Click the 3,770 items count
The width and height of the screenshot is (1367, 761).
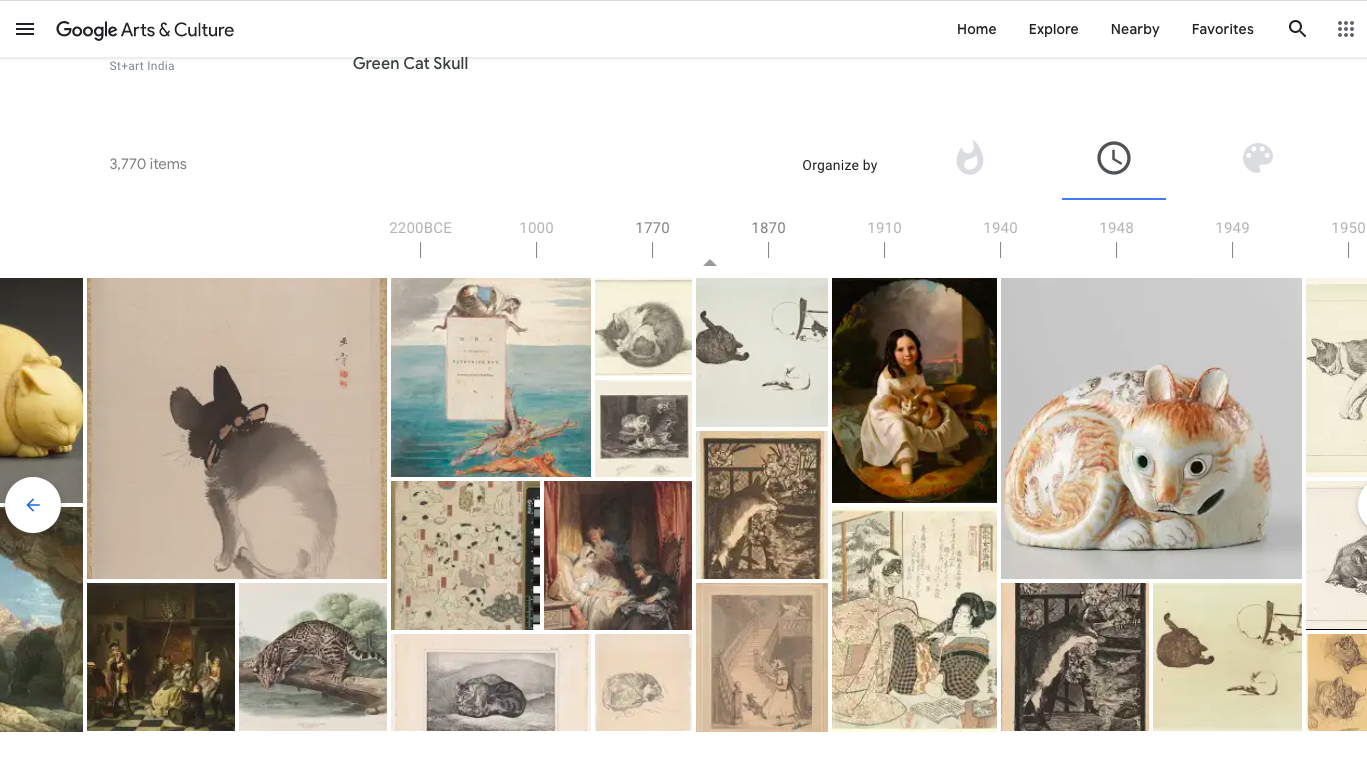click(148, 164)
